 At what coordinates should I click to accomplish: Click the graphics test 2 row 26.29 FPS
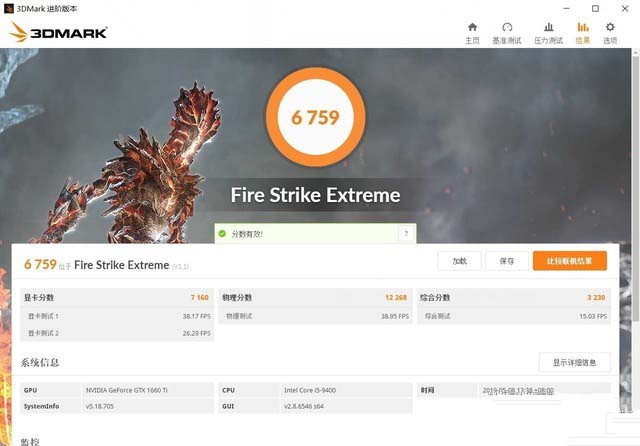pos(117,333)
